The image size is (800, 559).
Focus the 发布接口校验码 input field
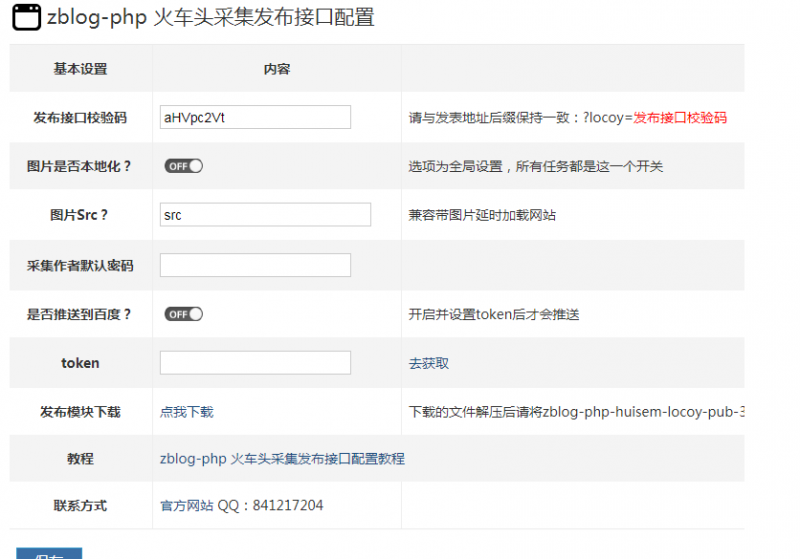click(255, 117)
